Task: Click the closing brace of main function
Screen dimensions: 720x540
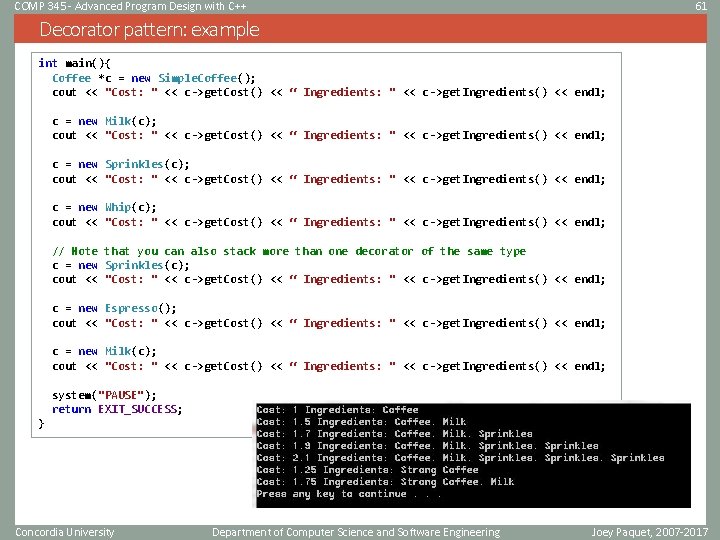Action: click(x=41, y=423)
